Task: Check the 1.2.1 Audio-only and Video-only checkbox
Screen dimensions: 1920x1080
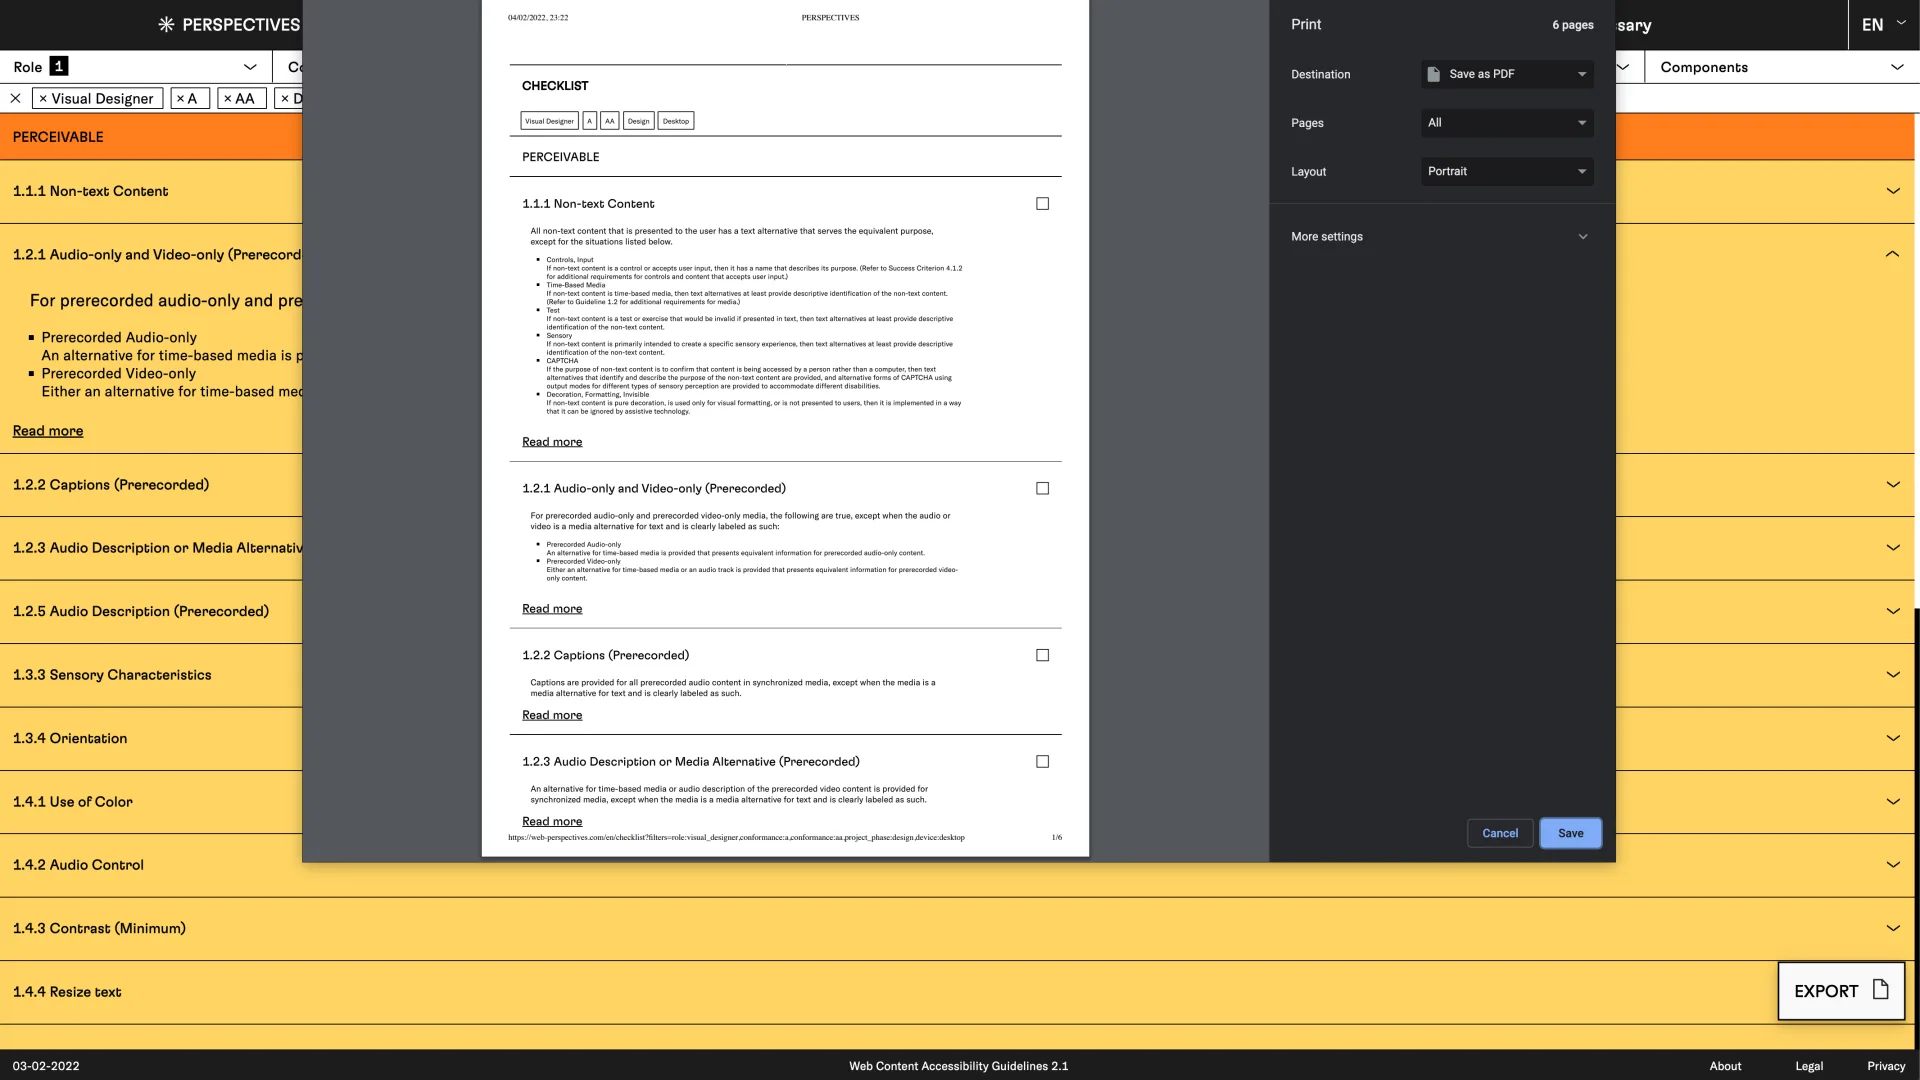Action: (x=1042, y=489)
